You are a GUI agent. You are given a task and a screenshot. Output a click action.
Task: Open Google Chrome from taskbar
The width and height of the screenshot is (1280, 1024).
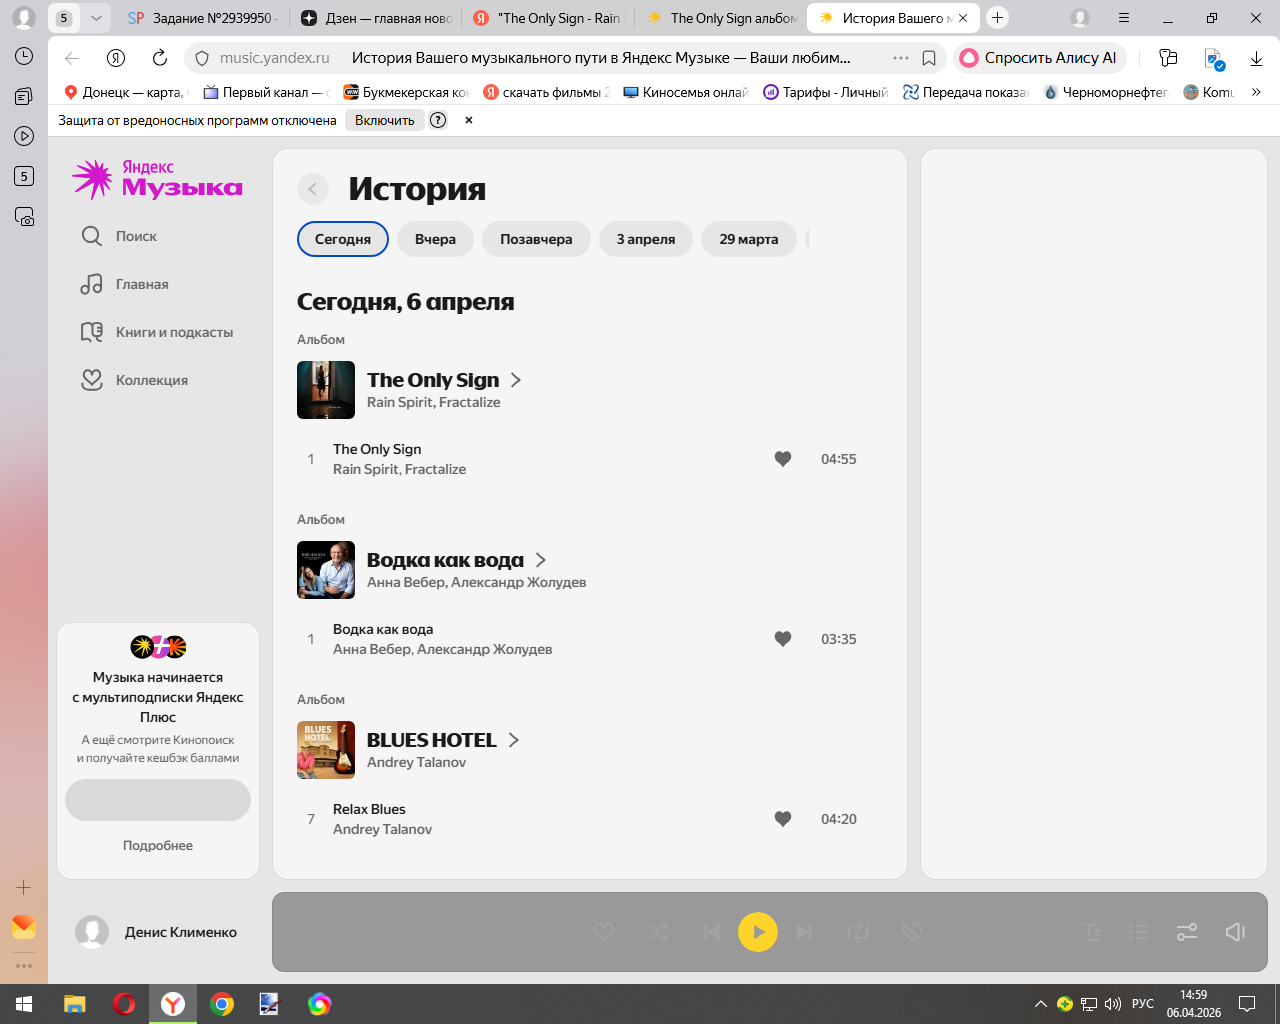click(222, 1004)
